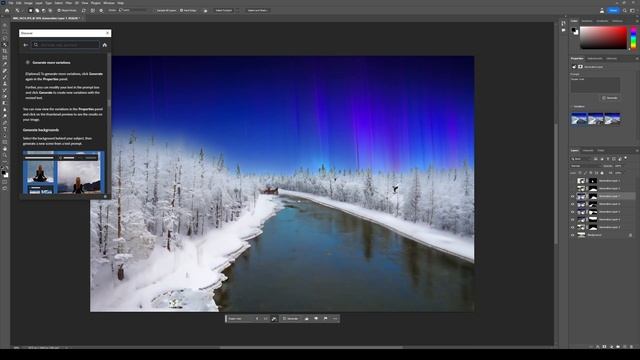Open more options in contextual task bar
Image resolution: width=640 pixels, height=360 pixels.
click(x=335, y=318)
